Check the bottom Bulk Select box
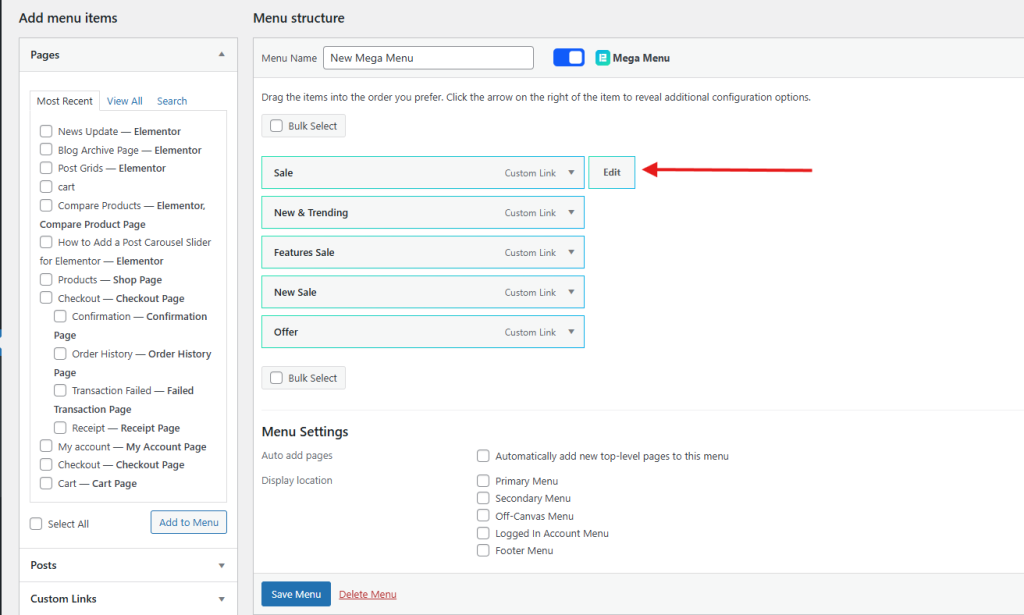 coord(276,378)
